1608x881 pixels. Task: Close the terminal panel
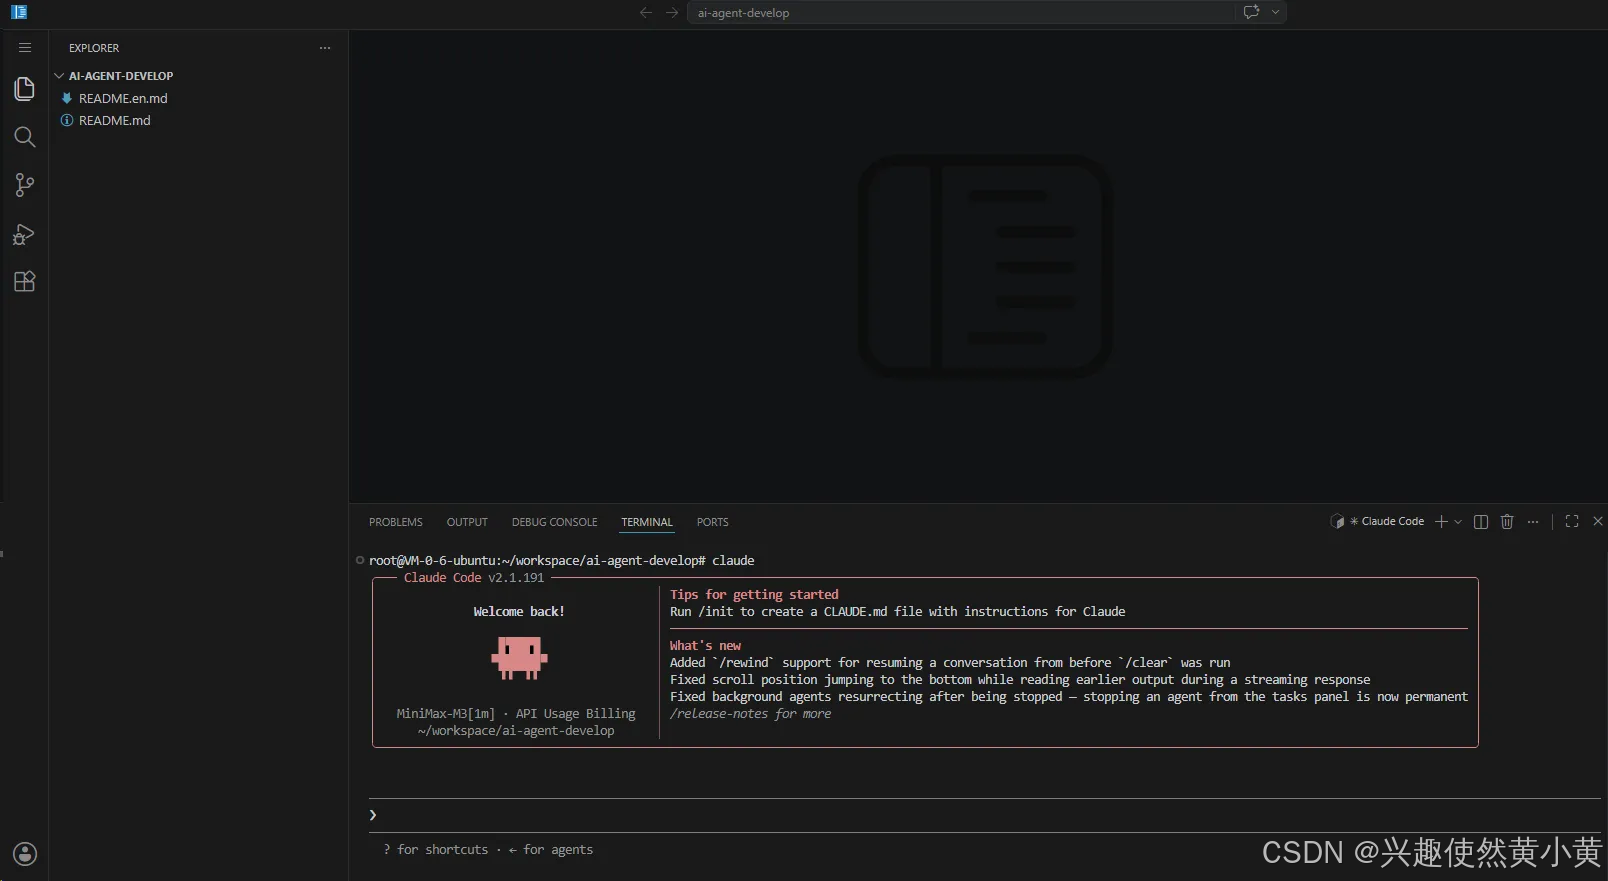1598,521
